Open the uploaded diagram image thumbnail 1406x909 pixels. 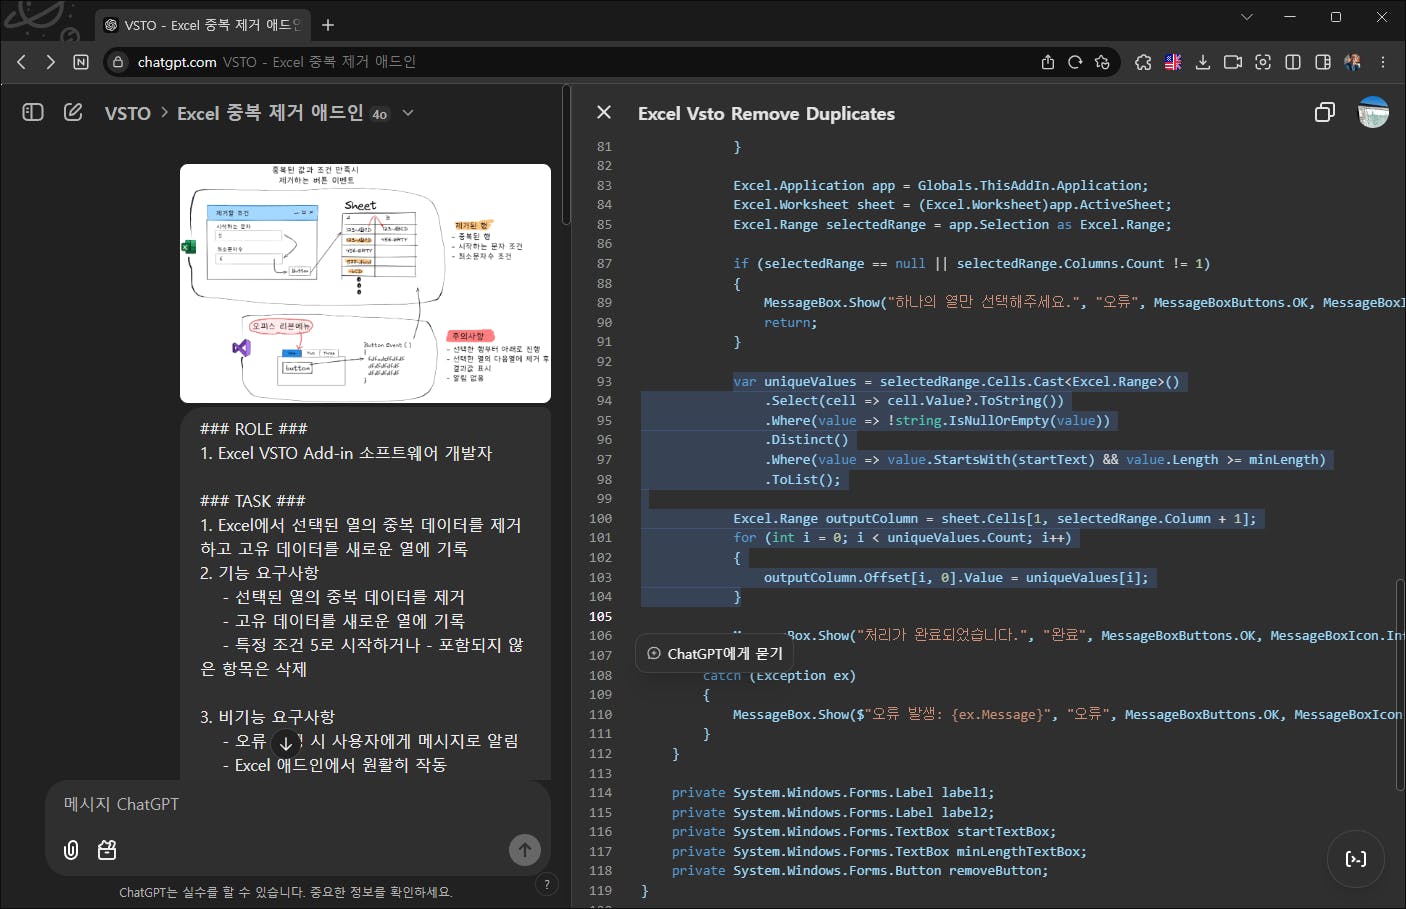365,283
